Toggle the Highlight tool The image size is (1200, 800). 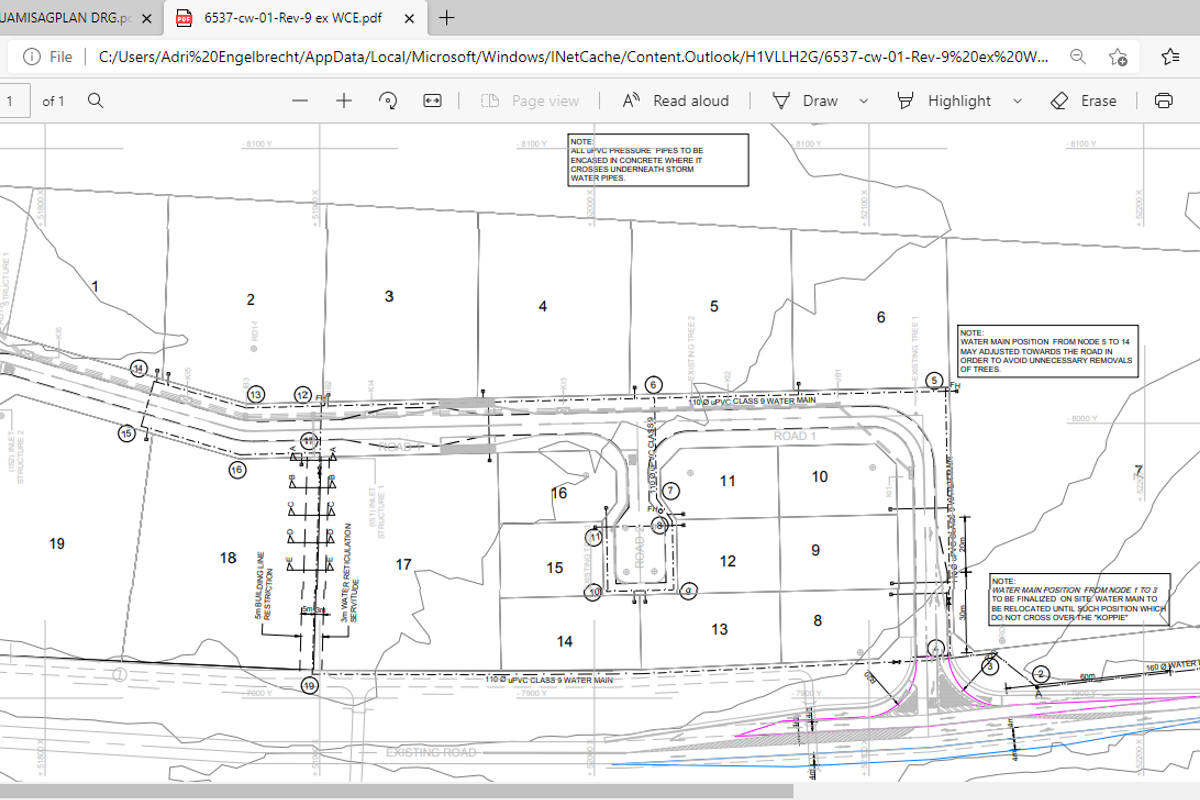[x=945, y=101]
